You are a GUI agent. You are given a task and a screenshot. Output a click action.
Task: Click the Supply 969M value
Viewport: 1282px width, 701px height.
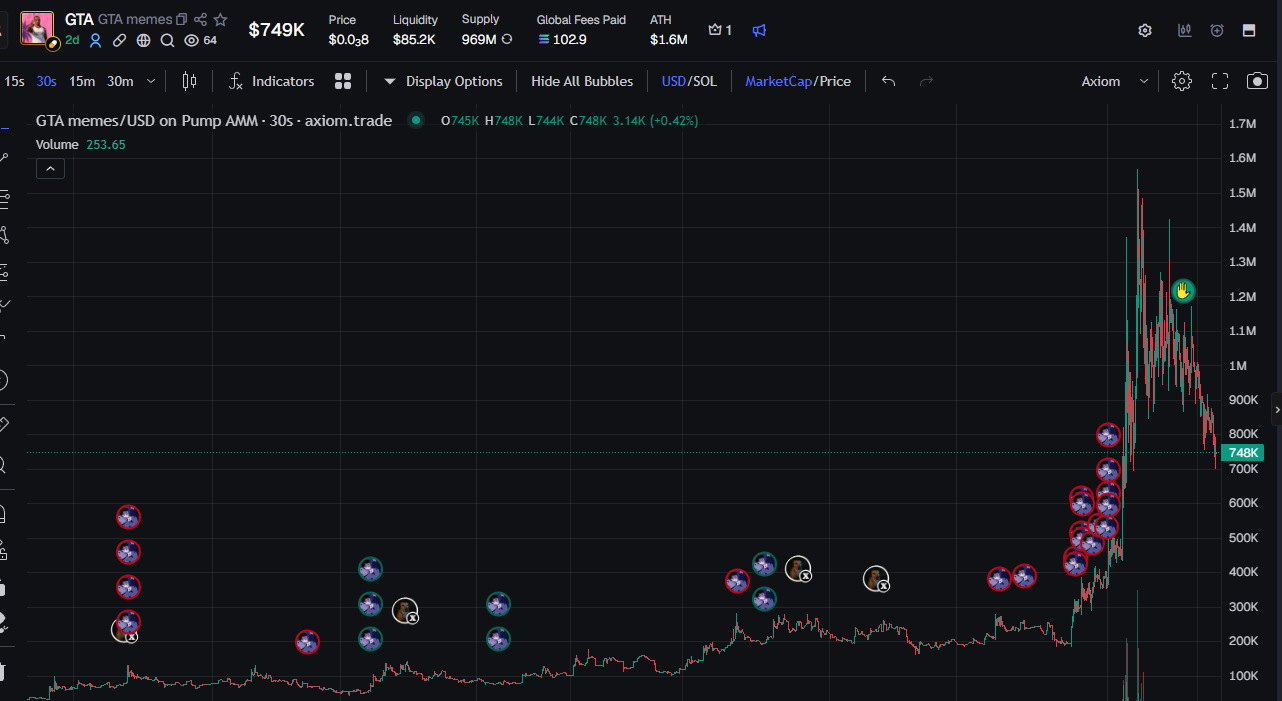coord(479,40)
